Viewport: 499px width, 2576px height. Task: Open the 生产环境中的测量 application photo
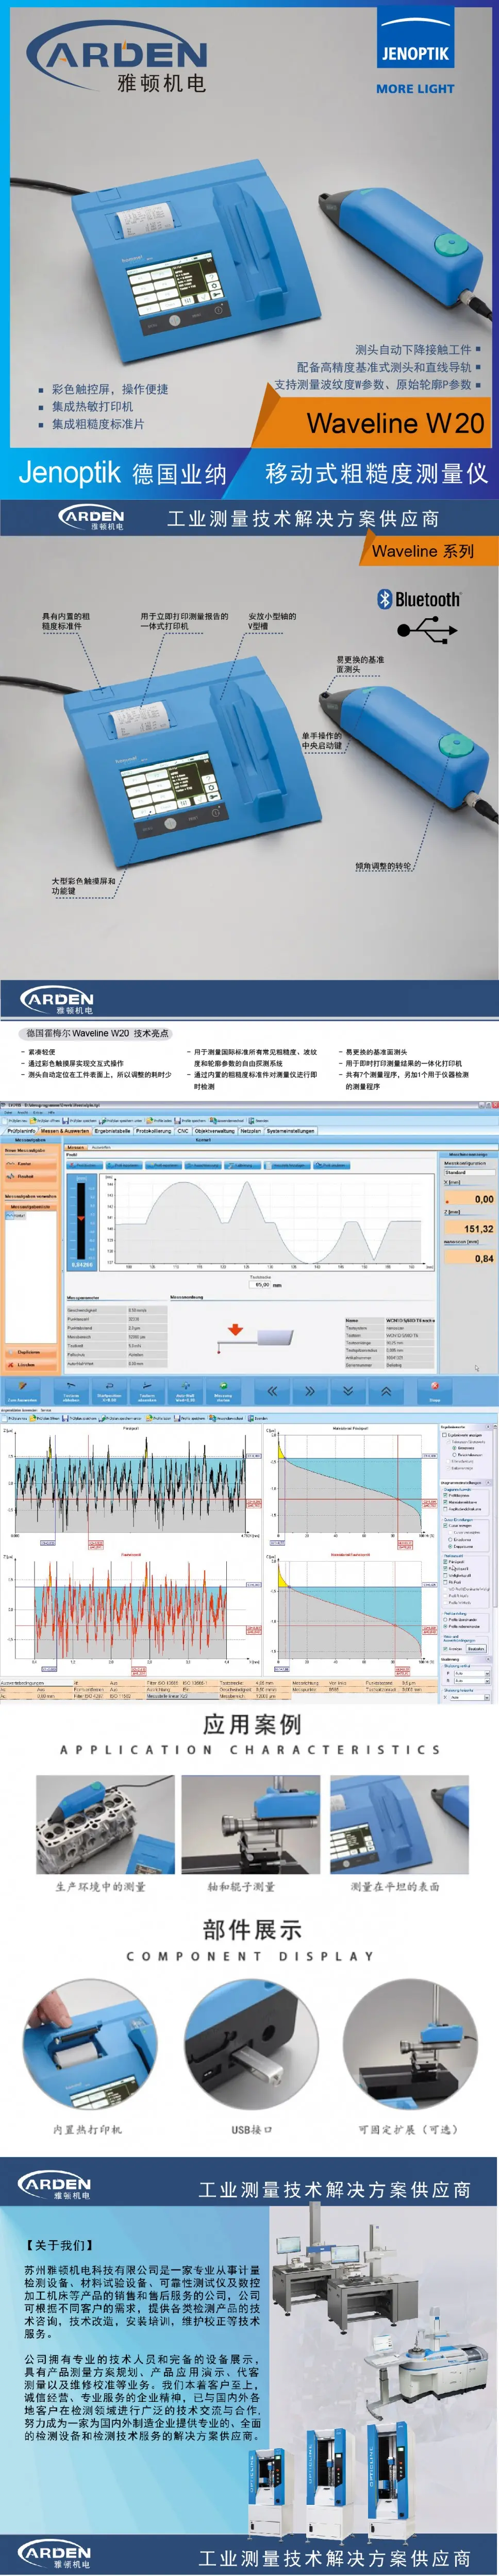point(105,1824)
